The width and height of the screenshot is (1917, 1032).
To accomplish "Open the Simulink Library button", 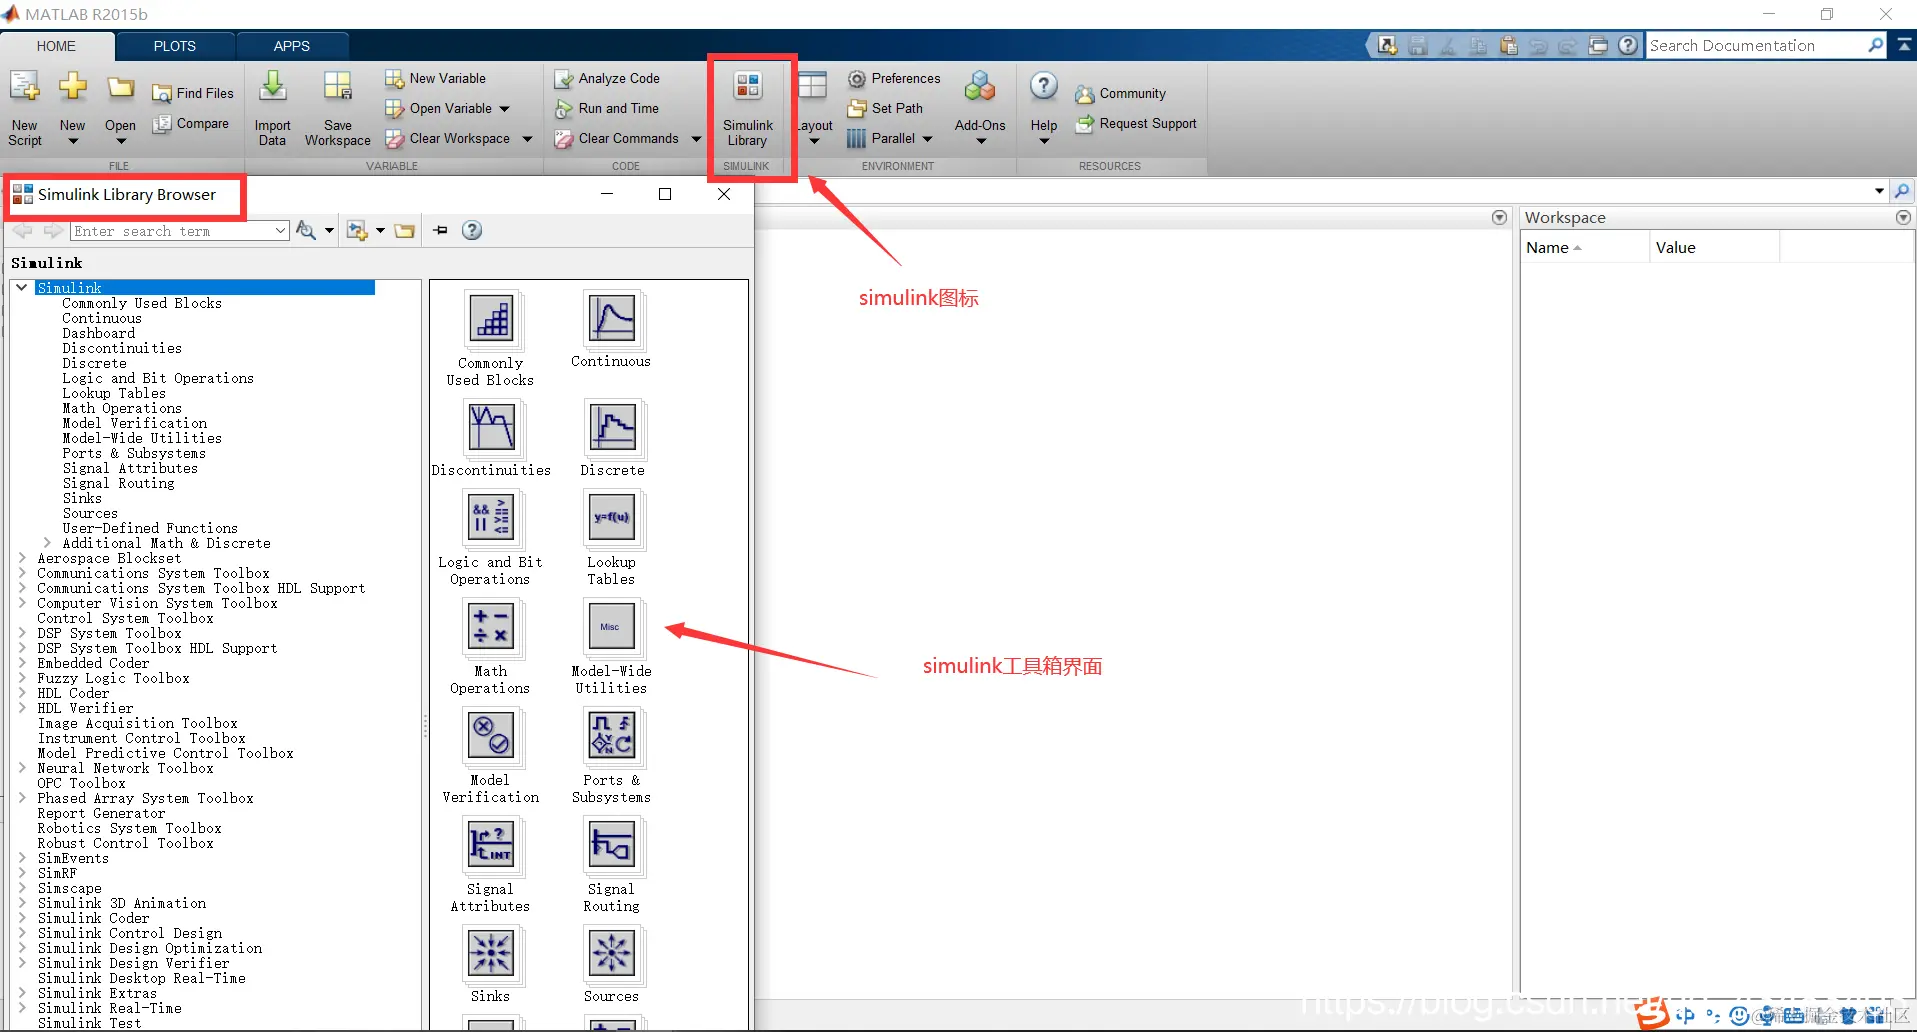I will point(748,110).
